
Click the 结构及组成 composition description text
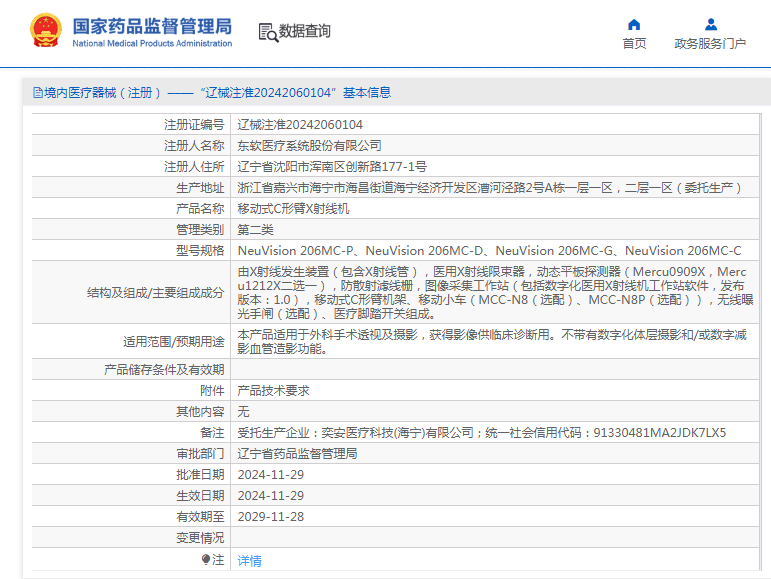pyautogui.click(x=495, y=293)
